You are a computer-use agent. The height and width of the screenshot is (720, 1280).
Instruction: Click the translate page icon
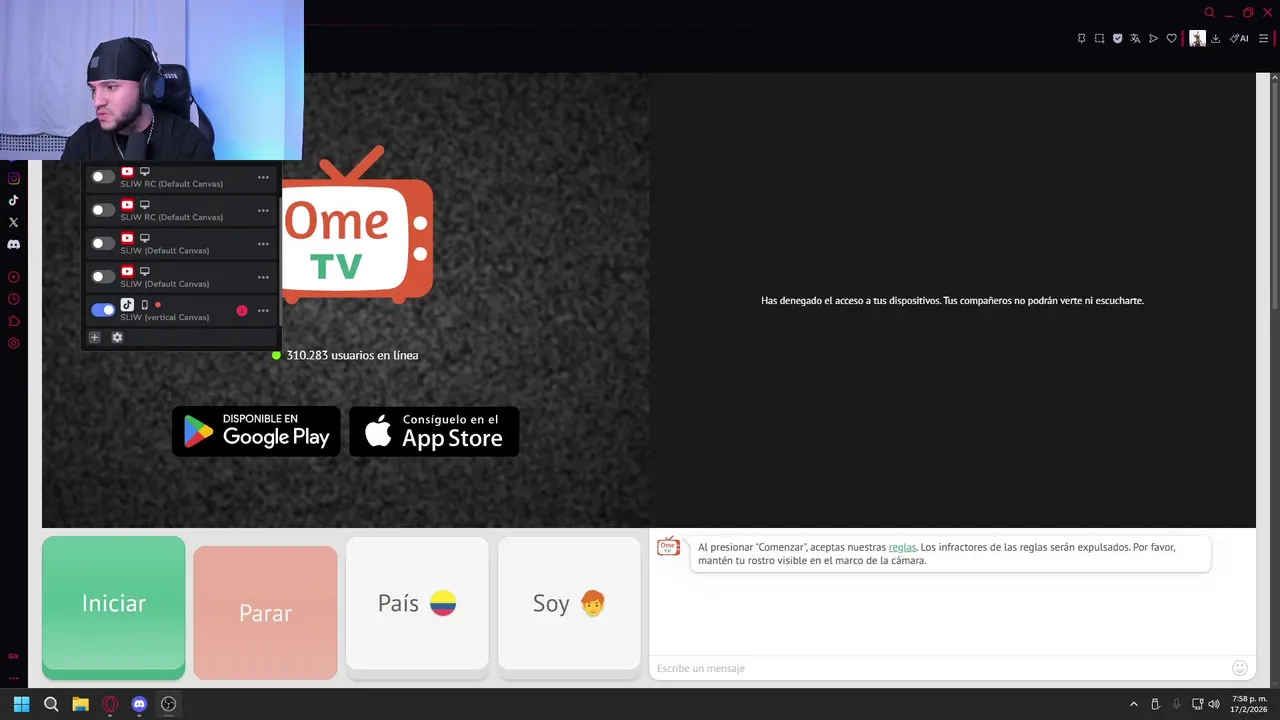pyautogui.click(x=1135, y=38)
